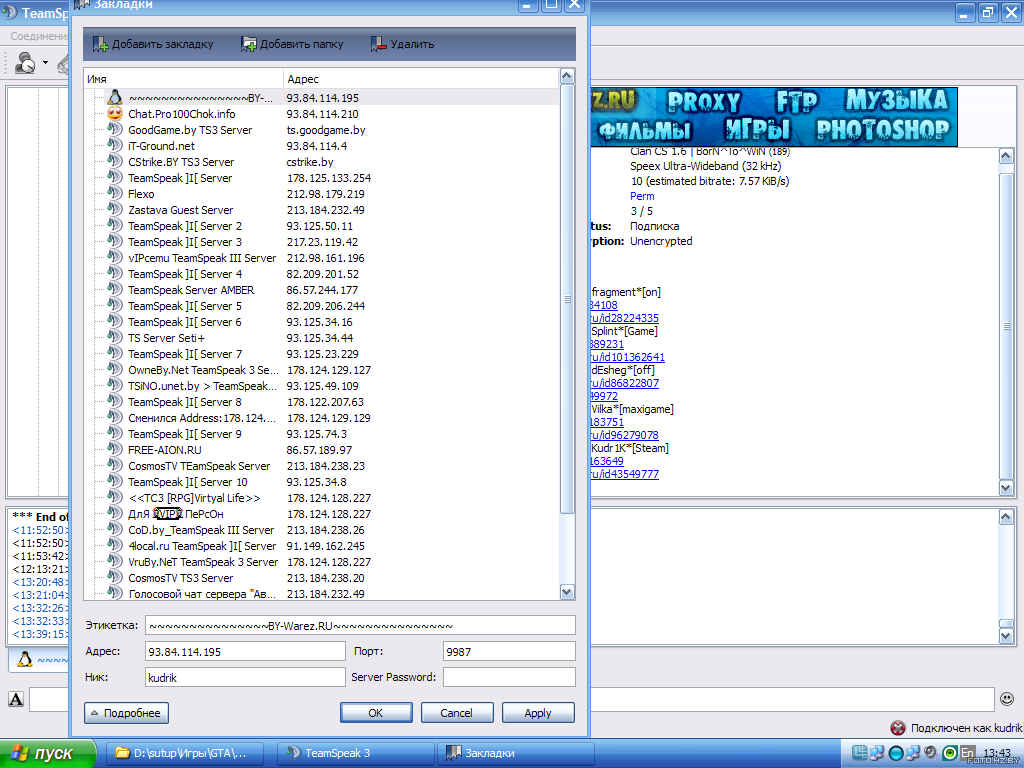Click the Cancel button in bookmarks dialog
This screenshot has height=768, width=1024.
456,713
